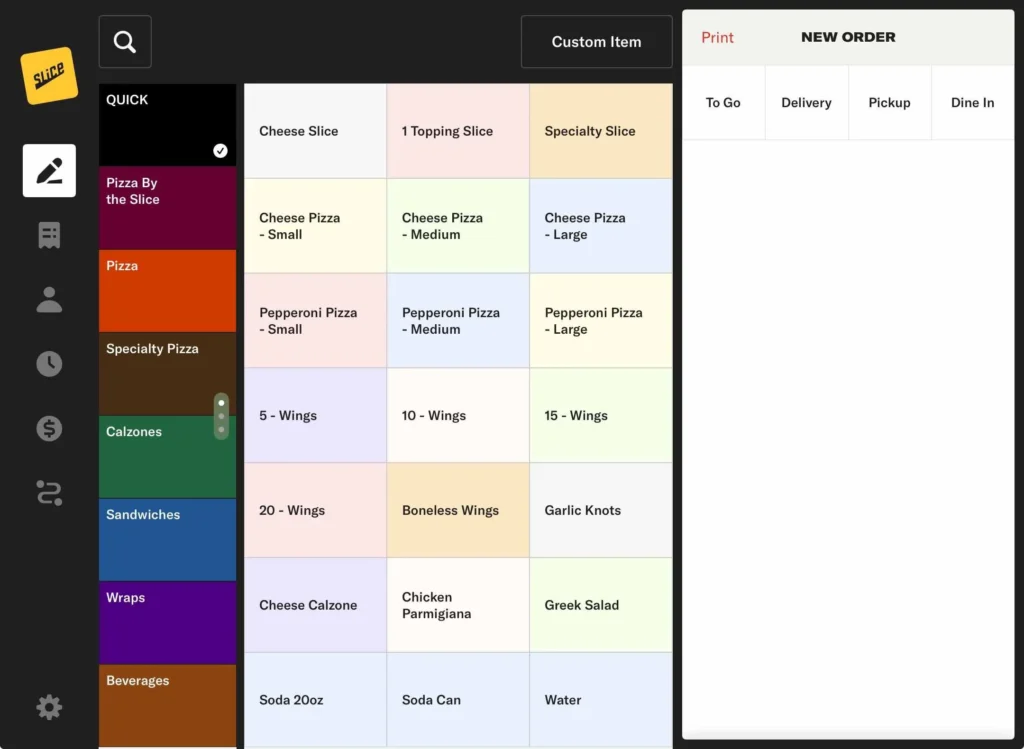Select the checked QUICK category tile
The height and width of the screenshot is (749, 1024).
coord(167,125)
